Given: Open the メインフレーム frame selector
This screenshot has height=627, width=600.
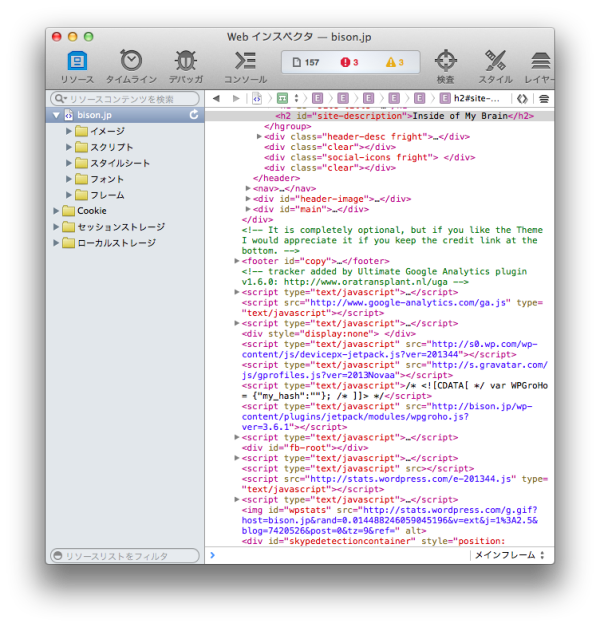Looking at the screenshot, I should (x=510, y=555).
